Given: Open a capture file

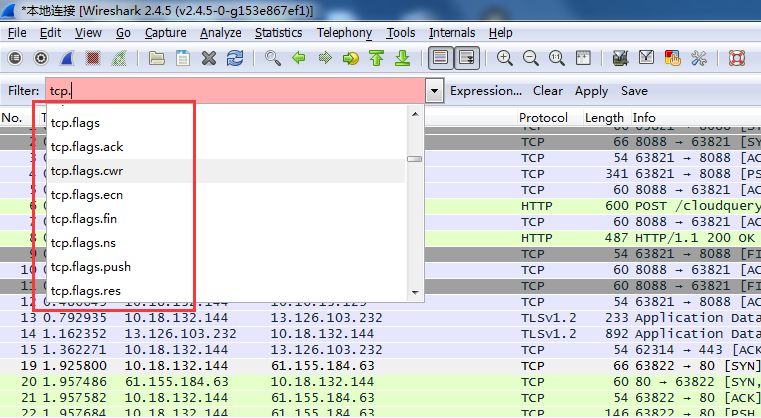Looking at the screenshot, I should pos(156,59).
